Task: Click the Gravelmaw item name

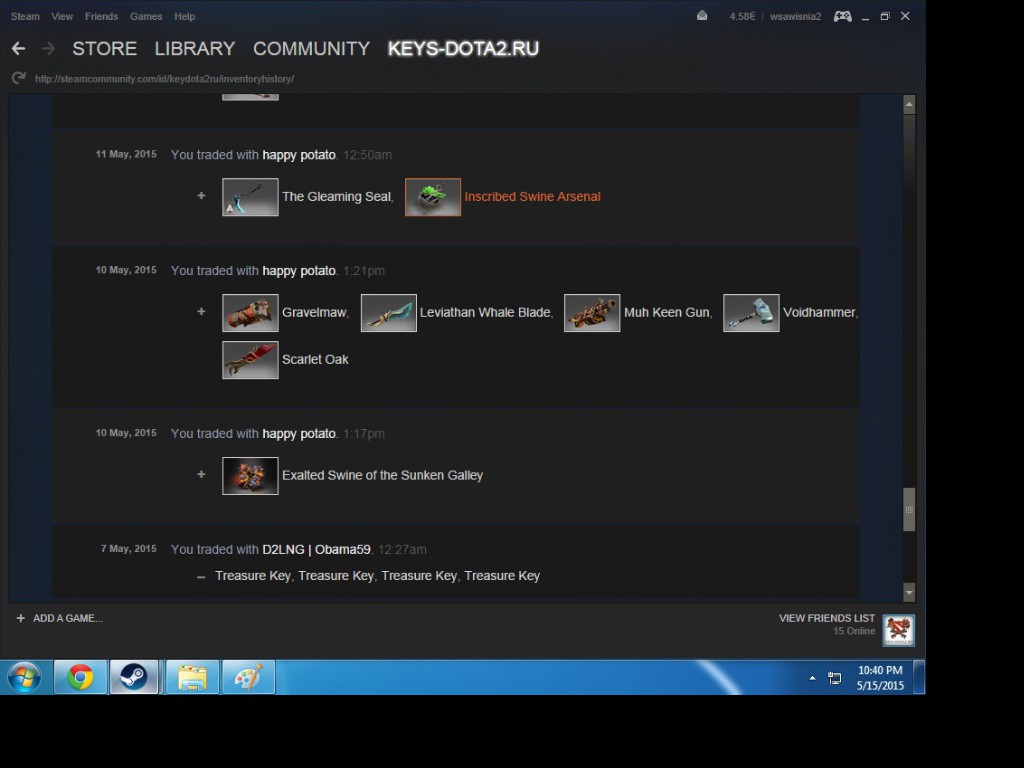Action: pyautogui.click(x=314, y=312)
